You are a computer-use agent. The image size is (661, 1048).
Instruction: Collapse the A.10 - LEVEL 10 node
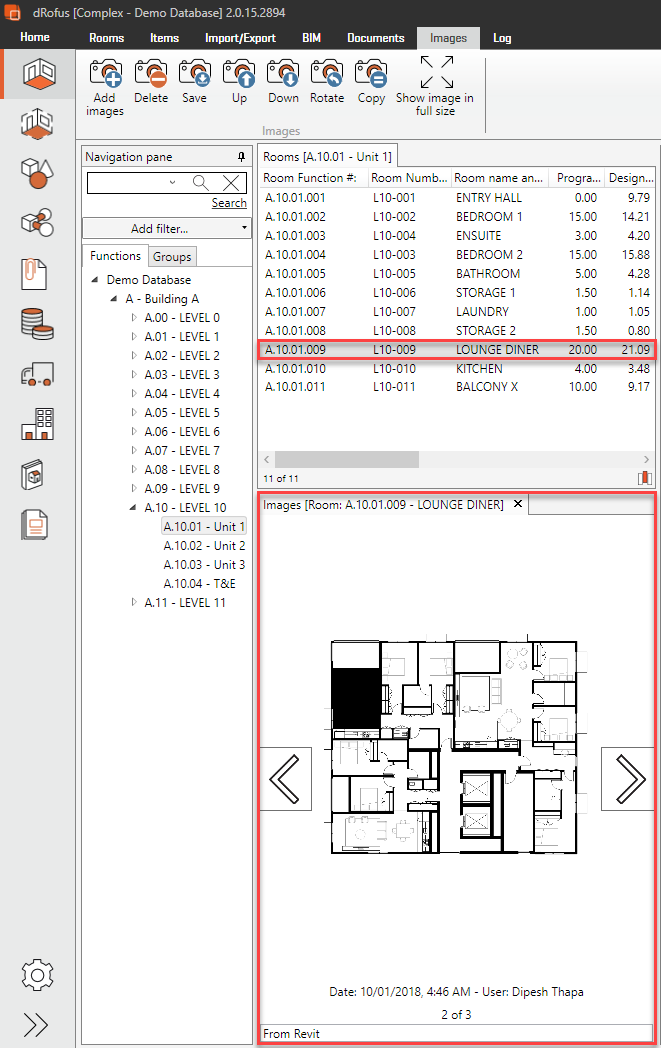click(135, 508)
